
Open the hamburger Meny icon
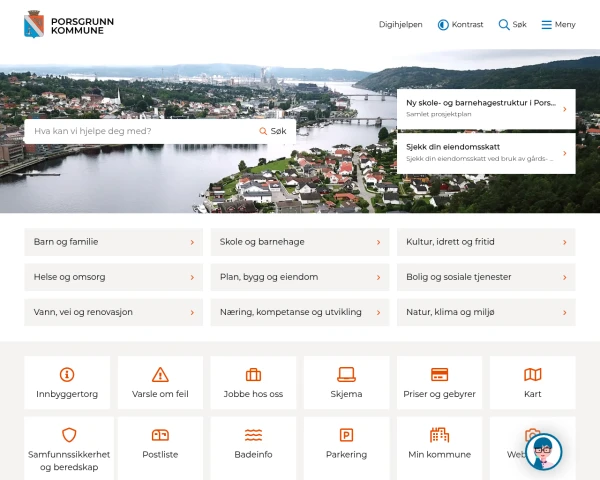pyautogui.click(x=546, y=25)
